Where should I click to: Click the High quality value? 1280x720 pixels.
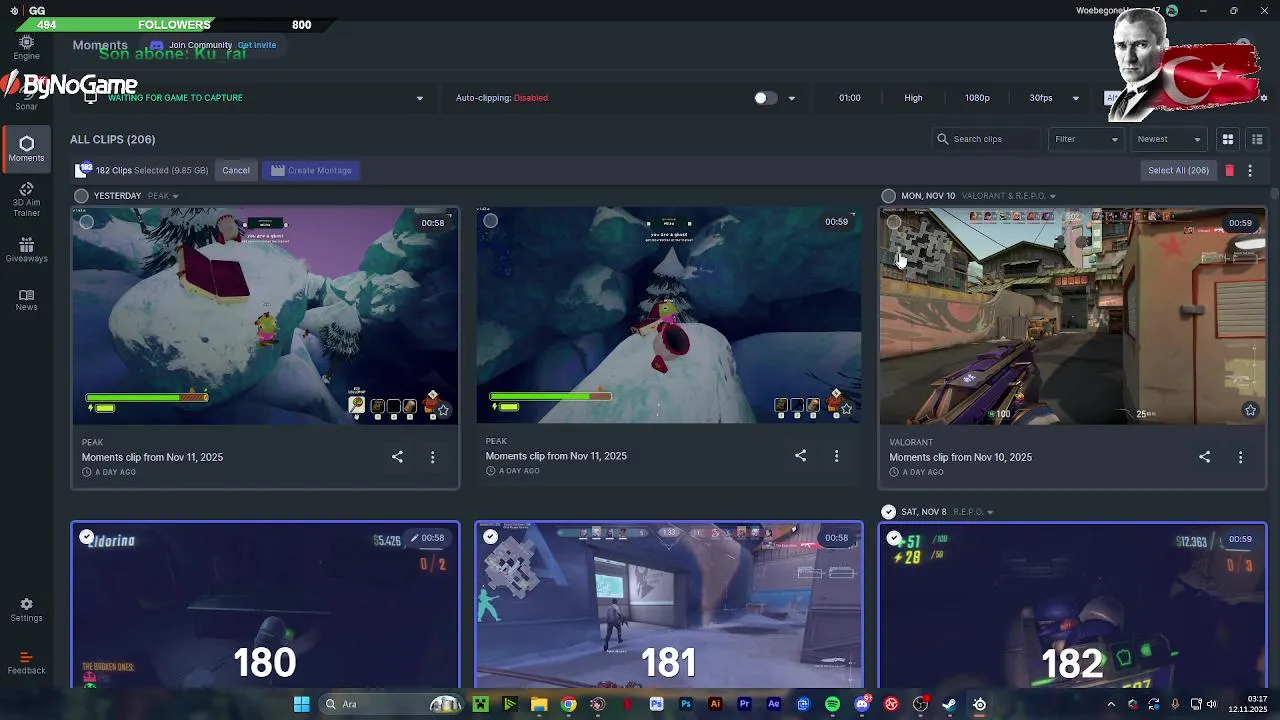point(913,98)
